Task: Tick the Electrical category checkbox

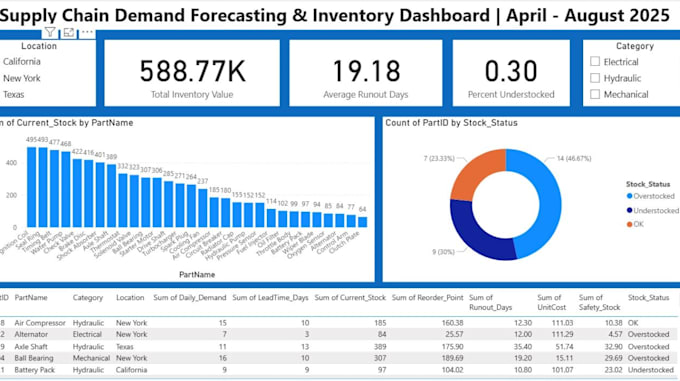Action: [x=595, y=62]
